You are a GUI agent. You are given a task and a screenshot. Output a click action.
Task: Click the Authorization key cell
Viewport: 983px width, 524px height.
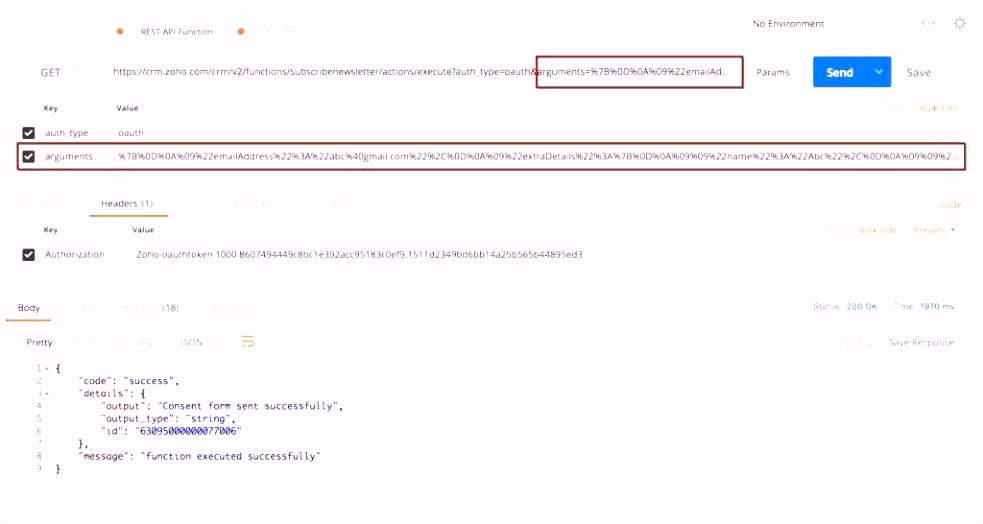[75, 254]
